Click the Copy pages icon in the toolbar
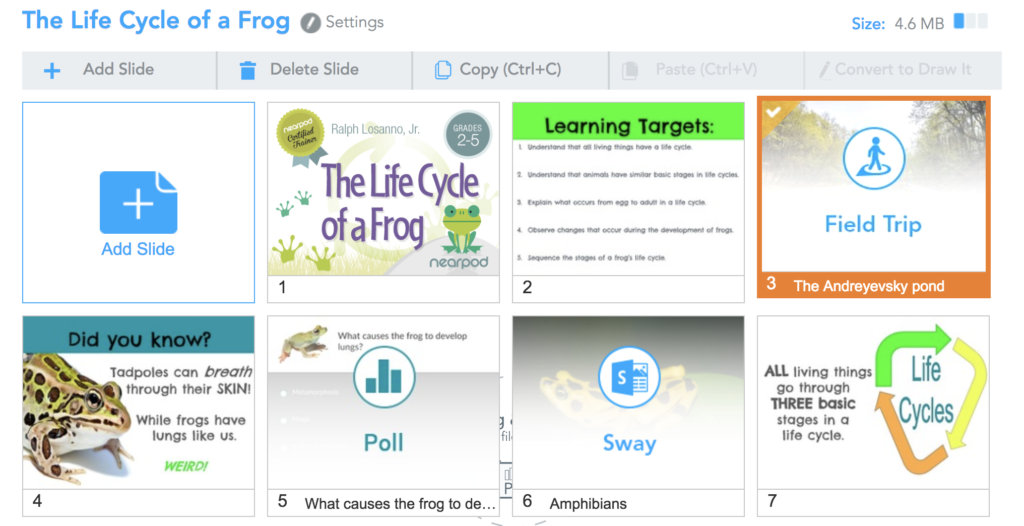Image resolution: width=1024 pixels, height=526 pixels. tap(443, 70)
